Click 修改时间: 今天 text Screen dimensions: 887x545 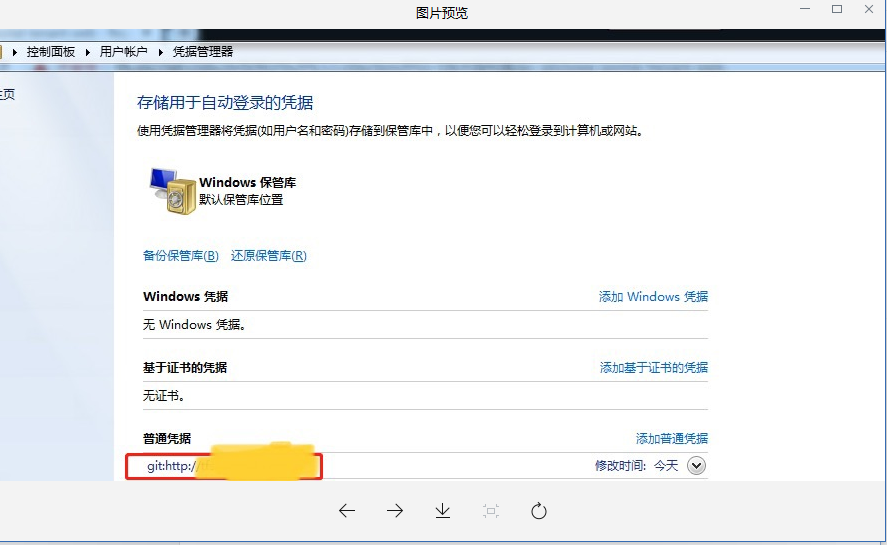[x=636, y=466]
